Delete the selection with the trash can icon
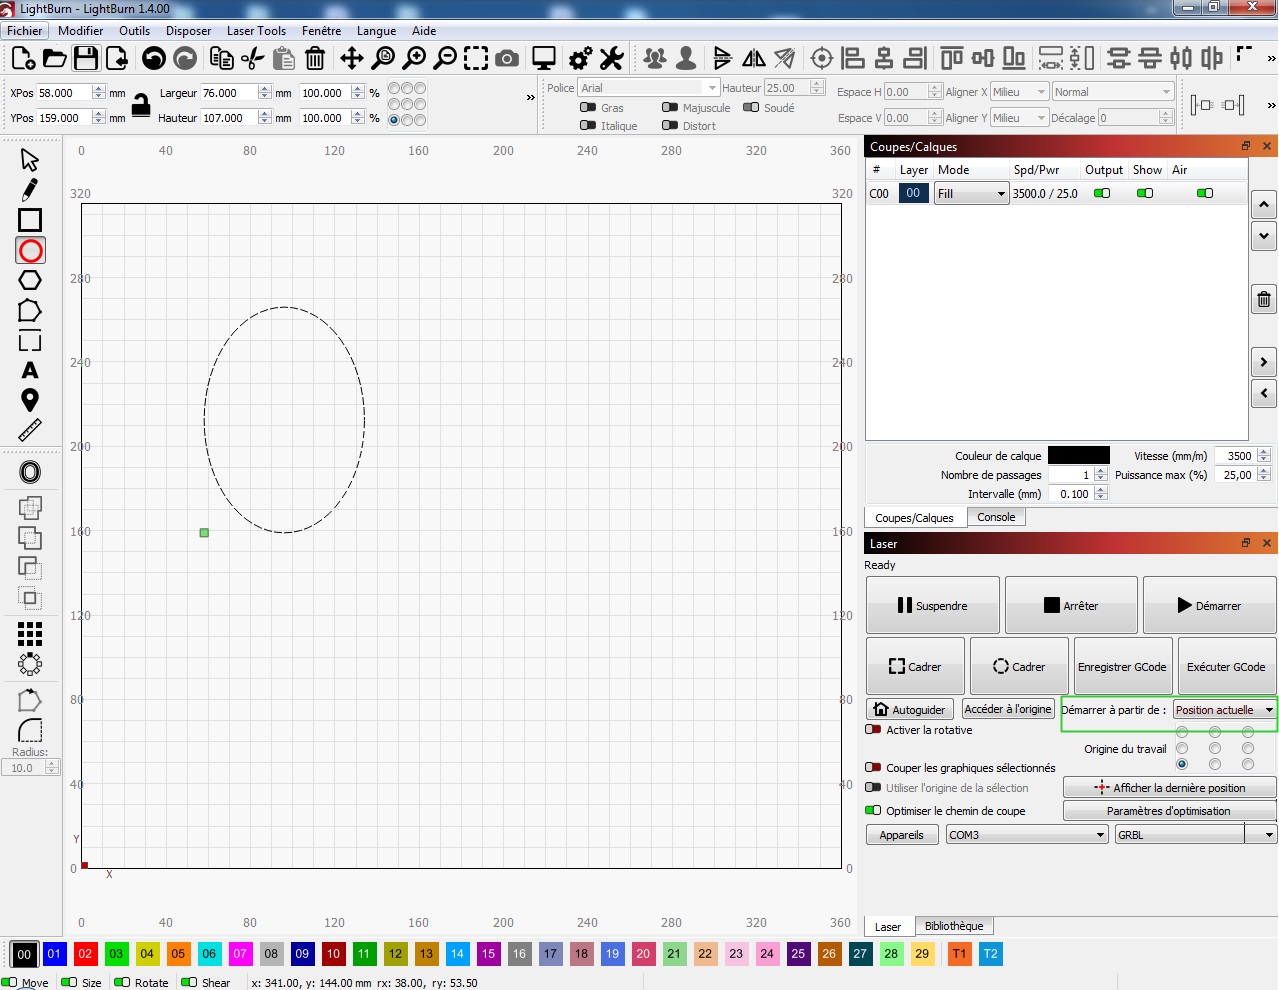1279x990 pixels. coord(315,58)
